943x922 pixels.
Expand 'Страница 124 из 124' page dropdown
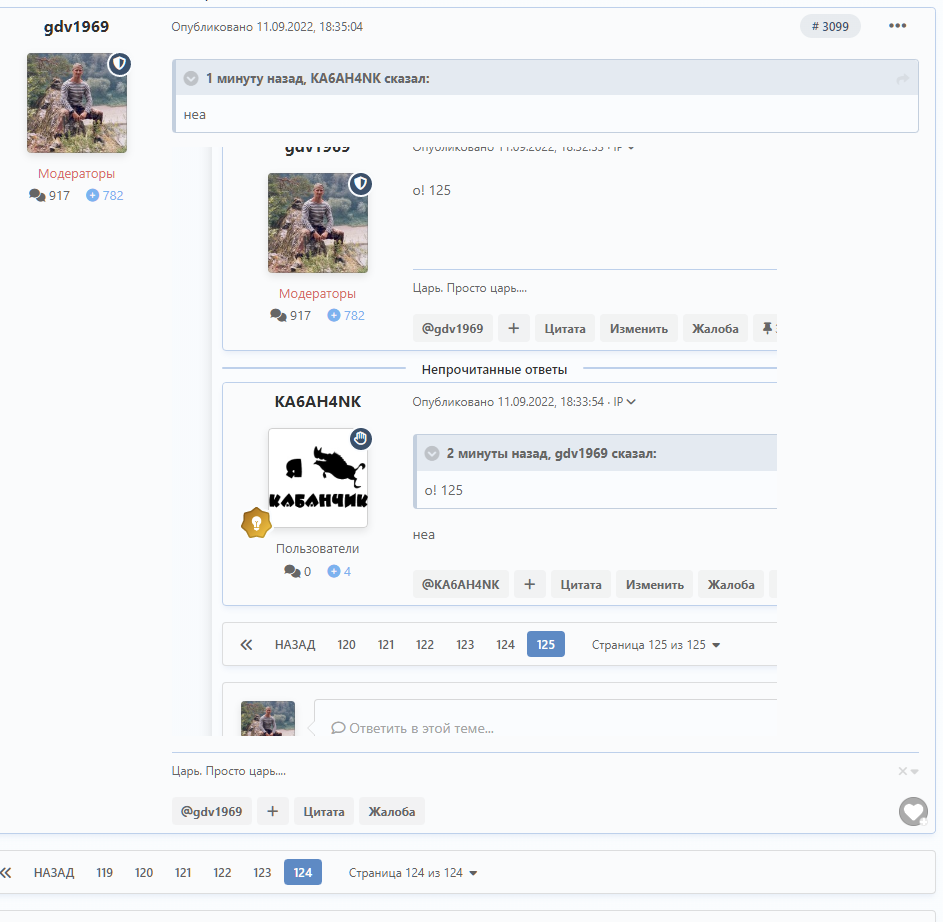(x=413, y=873)
